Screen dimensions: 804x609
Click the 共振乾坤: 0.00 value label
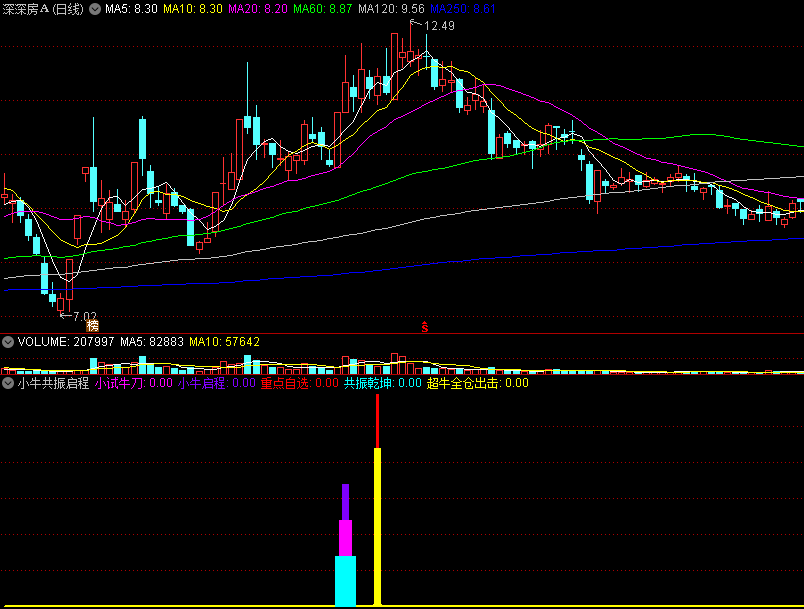coord(383,383)
